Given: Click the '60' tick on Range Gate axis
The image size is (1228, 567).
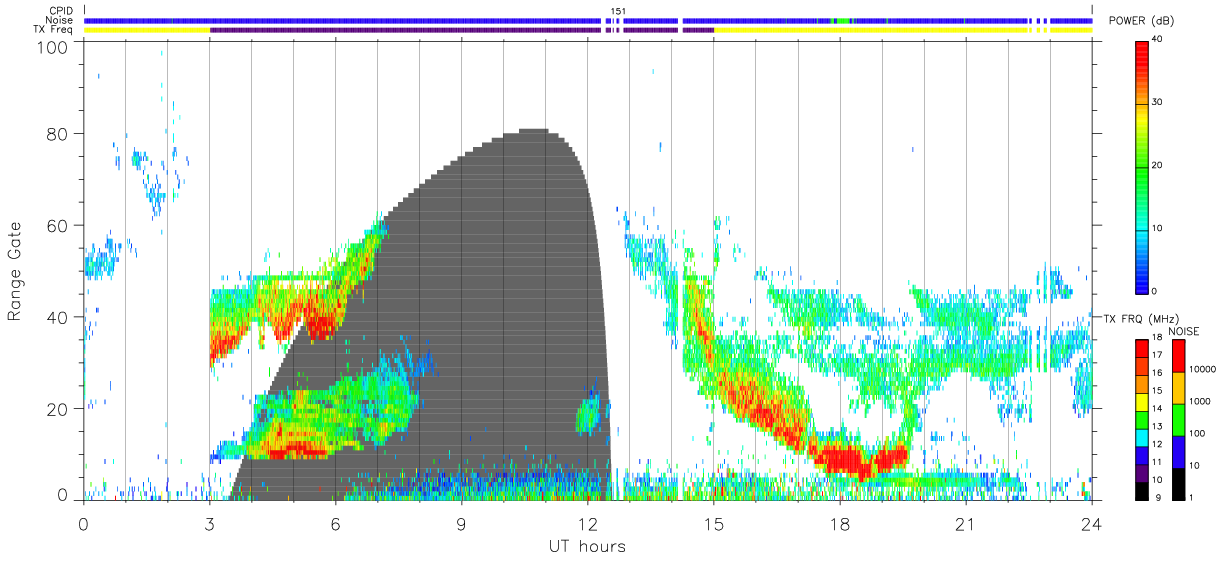Looking at the screenshot, I should coord(58,226).
